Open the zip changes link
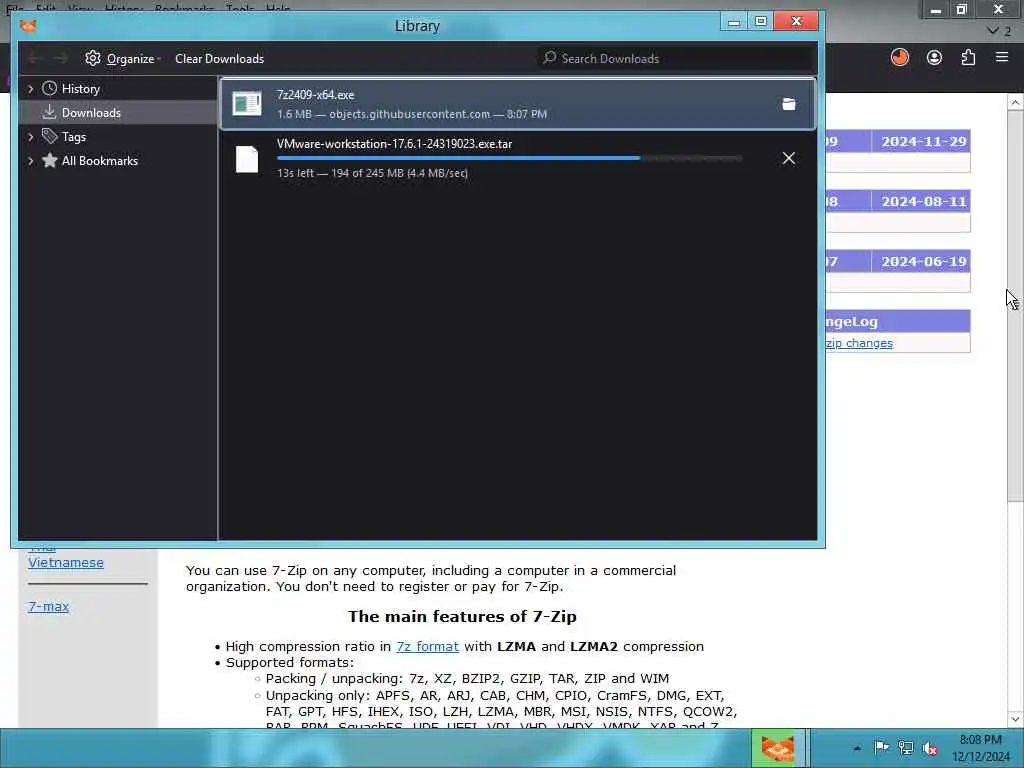The width and height of the screenshot is (1024, 768). pyautogui.click(x=859, y=343)
